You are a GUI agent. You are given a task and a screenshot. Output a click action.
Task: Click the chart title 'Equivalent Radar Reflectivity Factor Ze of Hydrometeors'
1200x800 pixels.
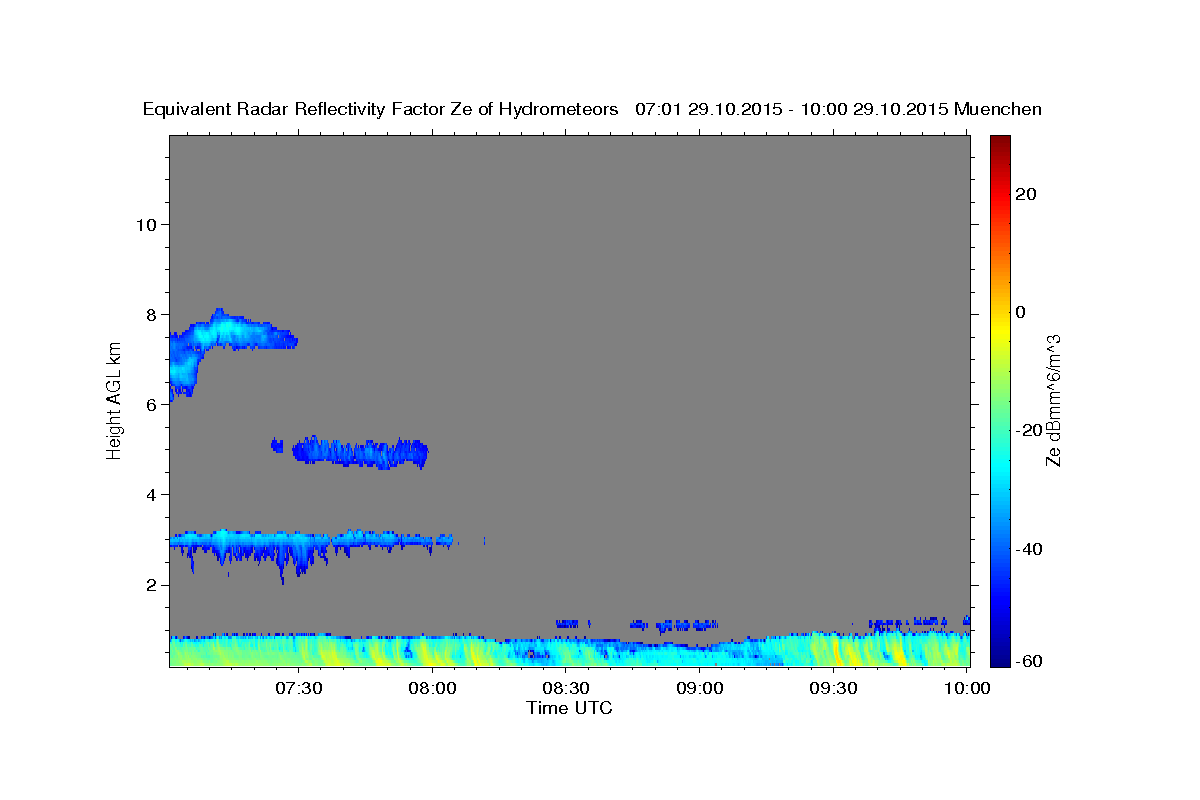pyautogui.click(x=381, y=109)
